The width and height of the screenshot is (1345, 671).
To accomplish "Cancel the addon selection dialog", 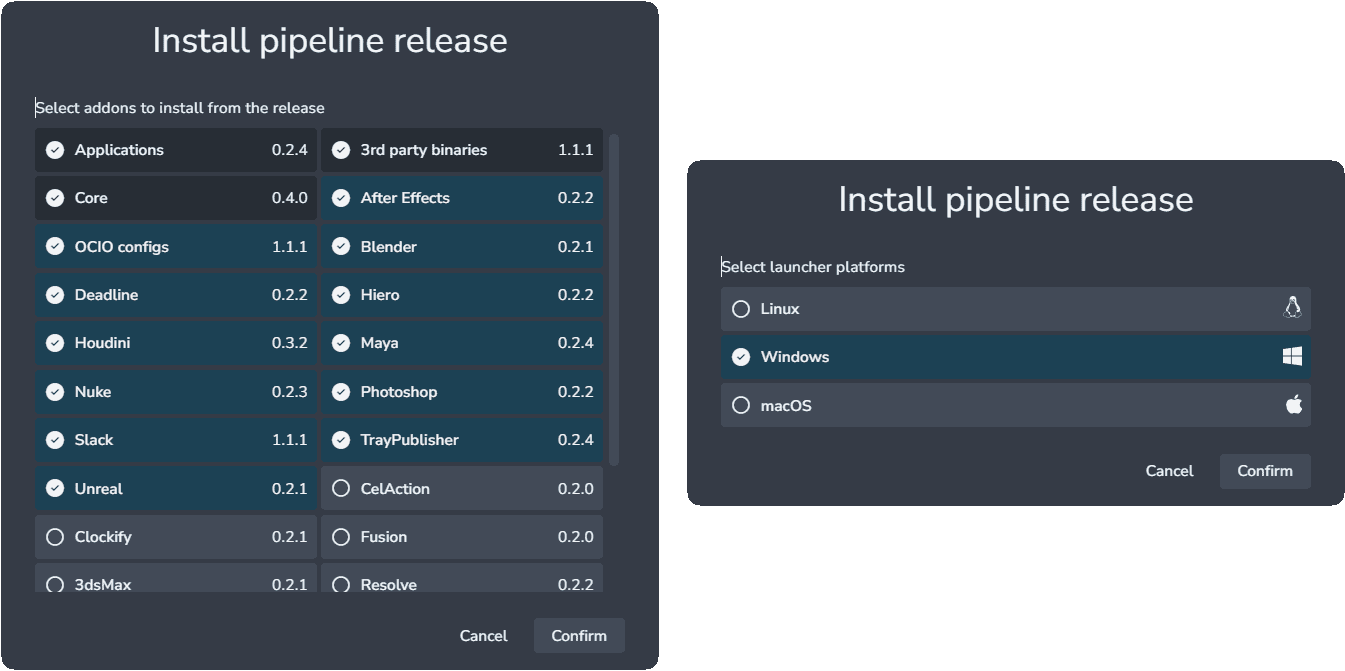I will tap(483, 636).
